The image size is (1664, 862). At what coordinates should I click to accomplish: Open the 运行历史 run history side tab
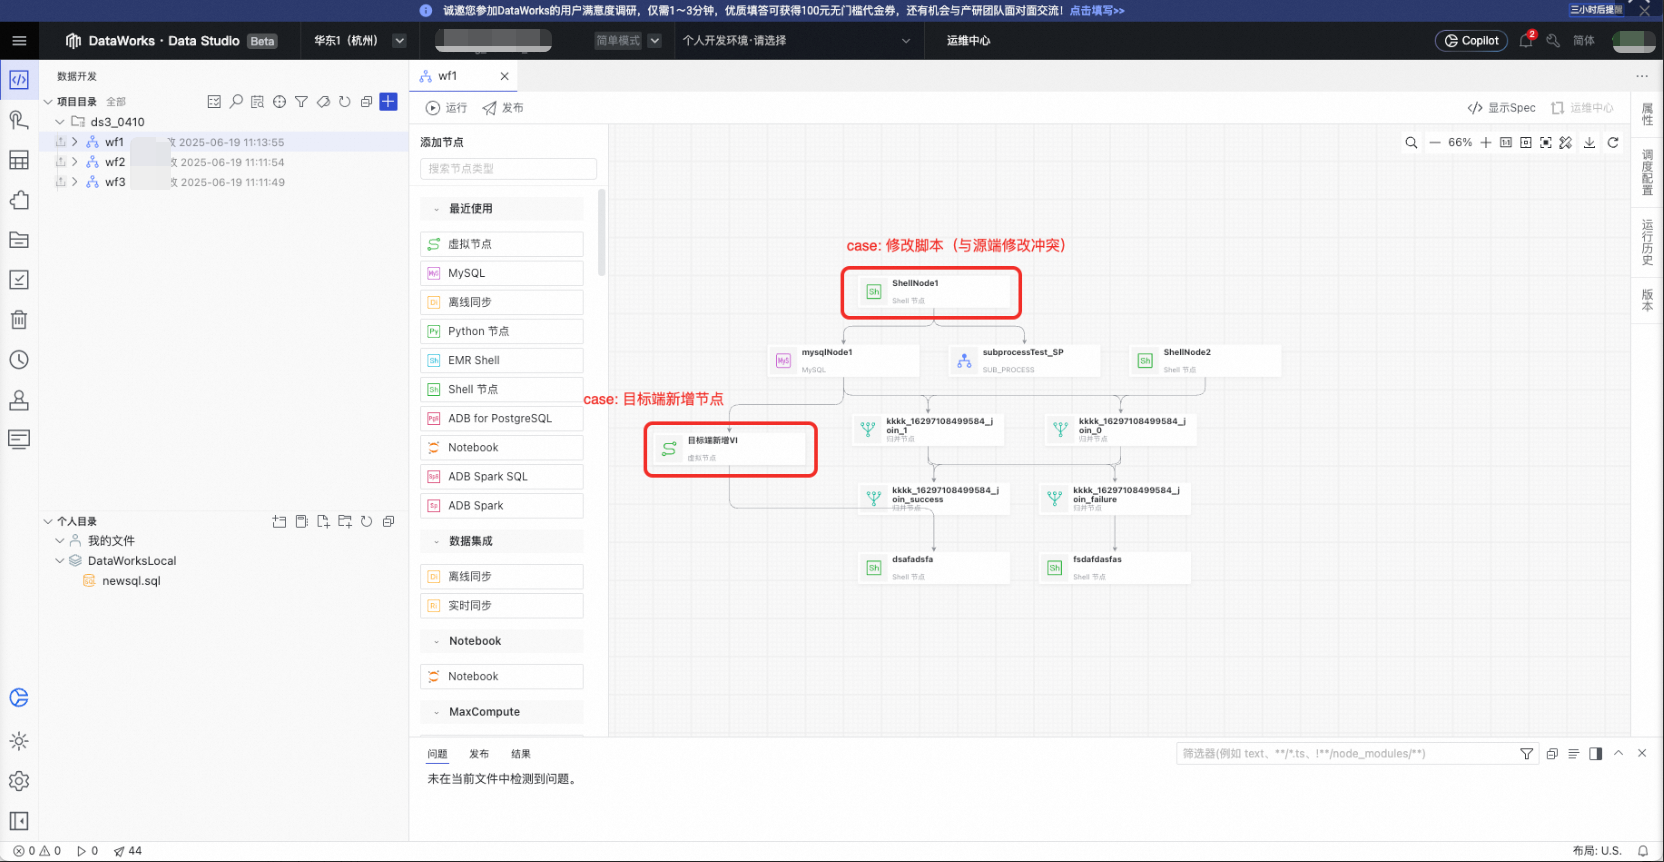point(1647,243)
